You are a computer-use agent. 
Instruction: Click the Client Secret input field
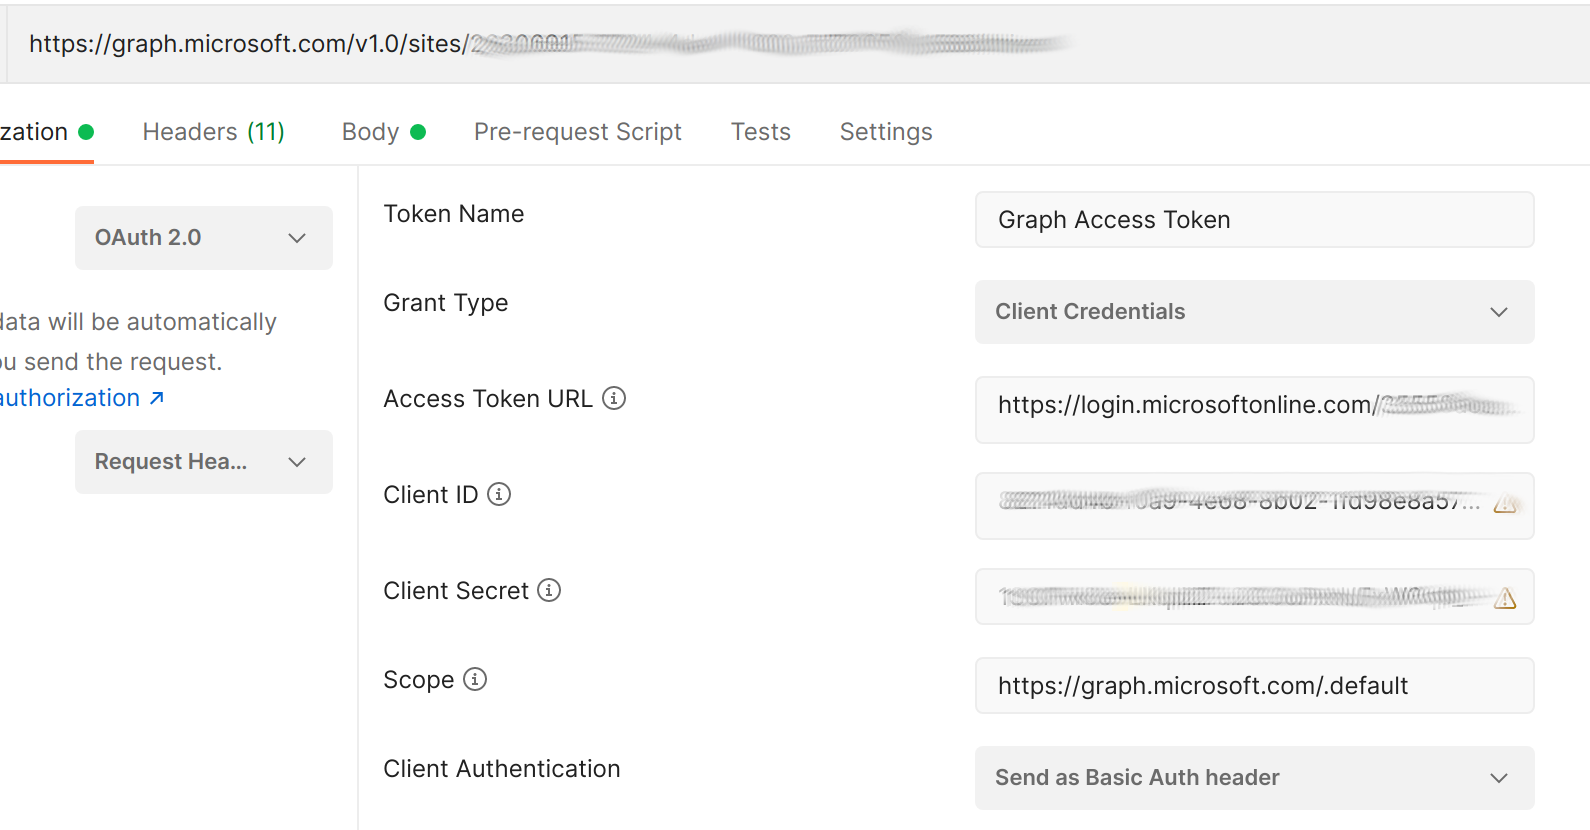click(1254, 597)
